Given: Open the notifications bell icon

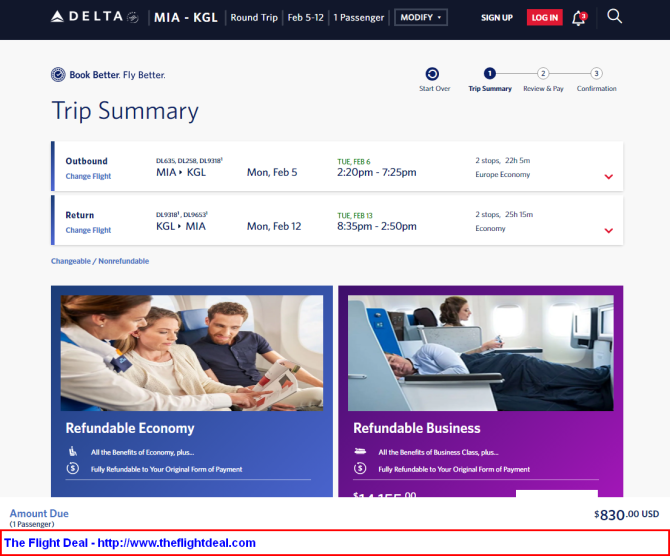Looking at the screenshot, I should pos(579,18).
